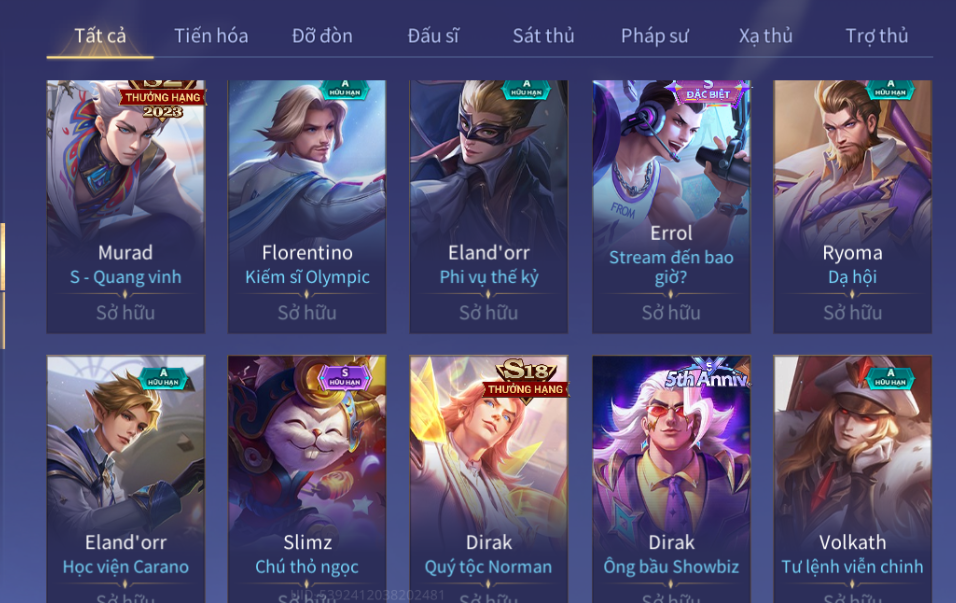Viewport: 956px width, 603px height.
Task: Switch to the Trợ thủ tab
Action: point(876,37)
